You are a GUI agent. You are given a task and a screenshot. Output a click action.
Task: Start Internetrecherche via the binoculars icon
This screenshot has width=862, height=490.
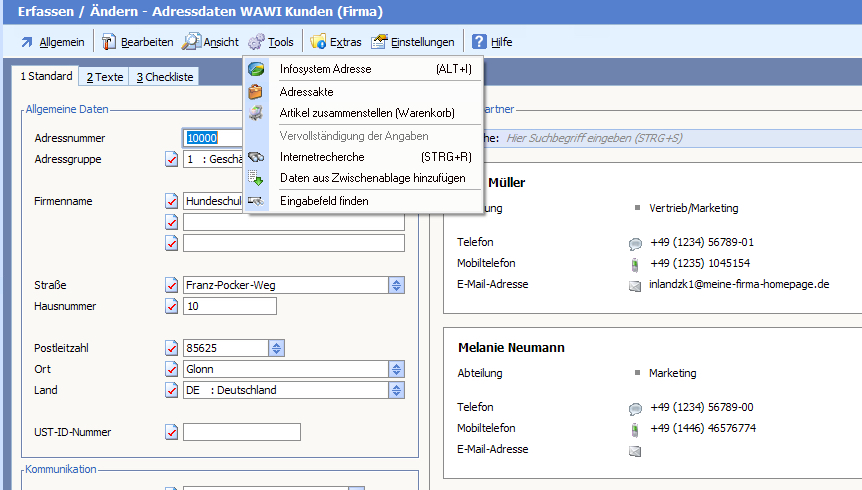tap(257, 157)
